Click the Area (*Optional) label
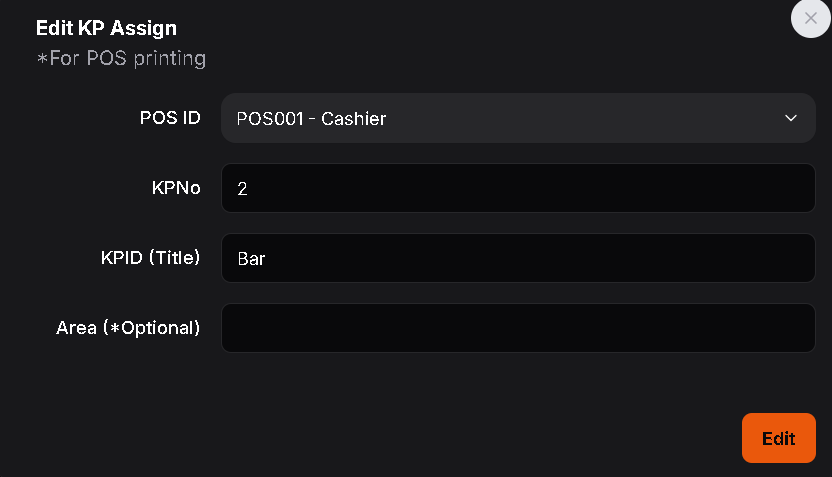Image resolution: width=832 pixels, height=477 pixels. (128, 328)
